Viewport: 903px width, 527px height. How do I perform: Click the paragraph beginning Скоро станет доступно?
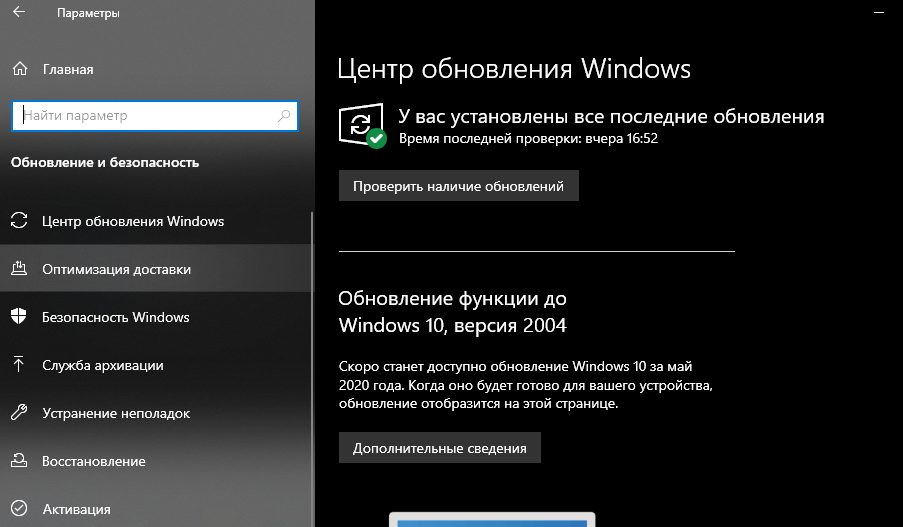525,385
